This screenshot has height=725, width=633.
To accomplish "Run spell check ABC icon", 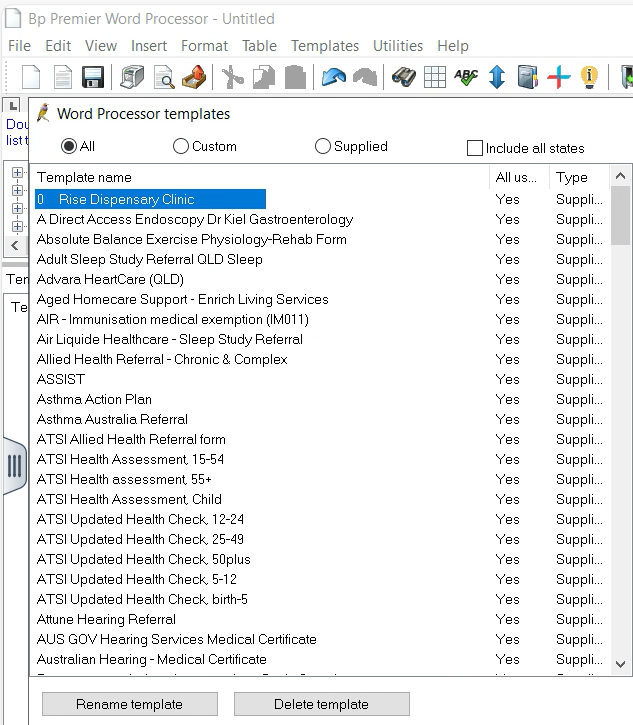I will click(x=466, y=77).
